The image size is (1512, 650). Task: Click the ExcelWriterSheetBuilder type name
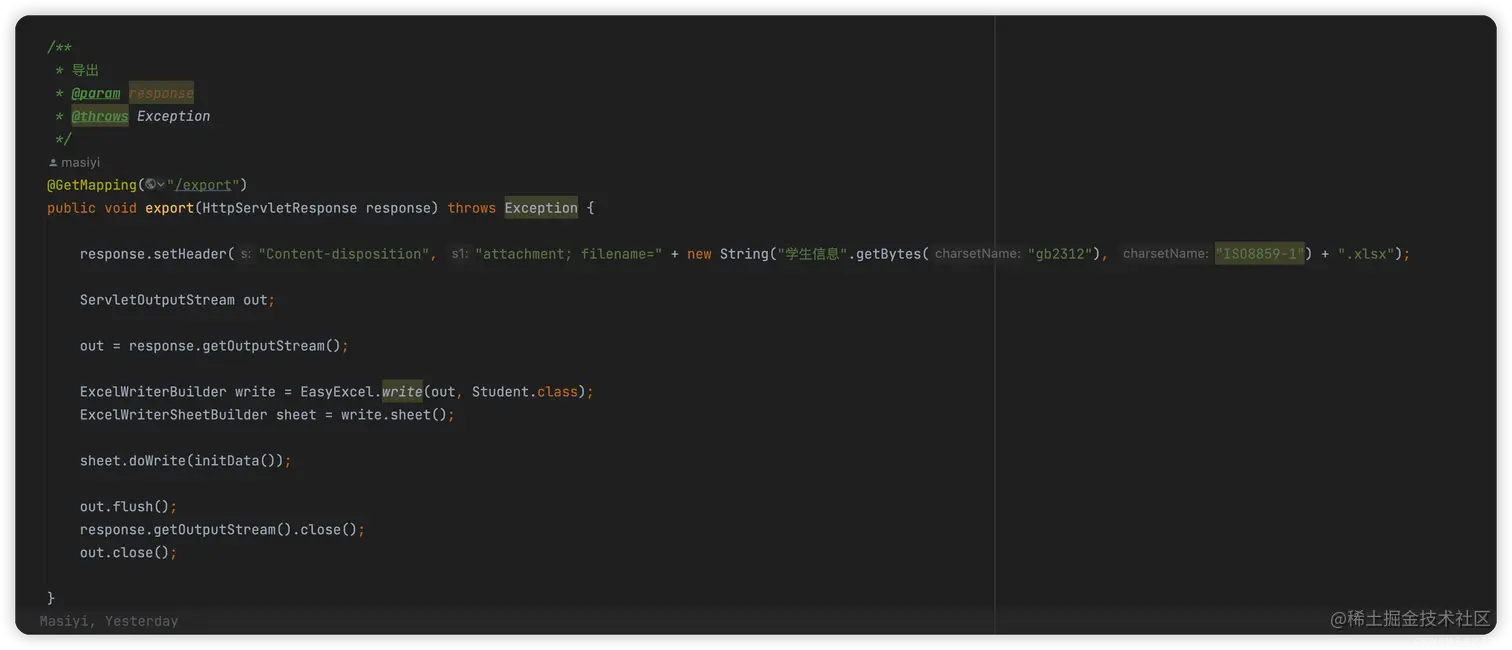(174, 415)
